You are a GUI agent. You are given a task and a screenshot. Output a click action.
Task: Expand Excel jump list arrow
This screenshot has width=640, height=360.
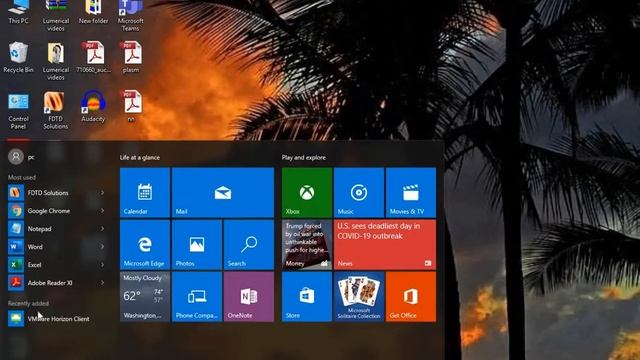click(102, 264)
